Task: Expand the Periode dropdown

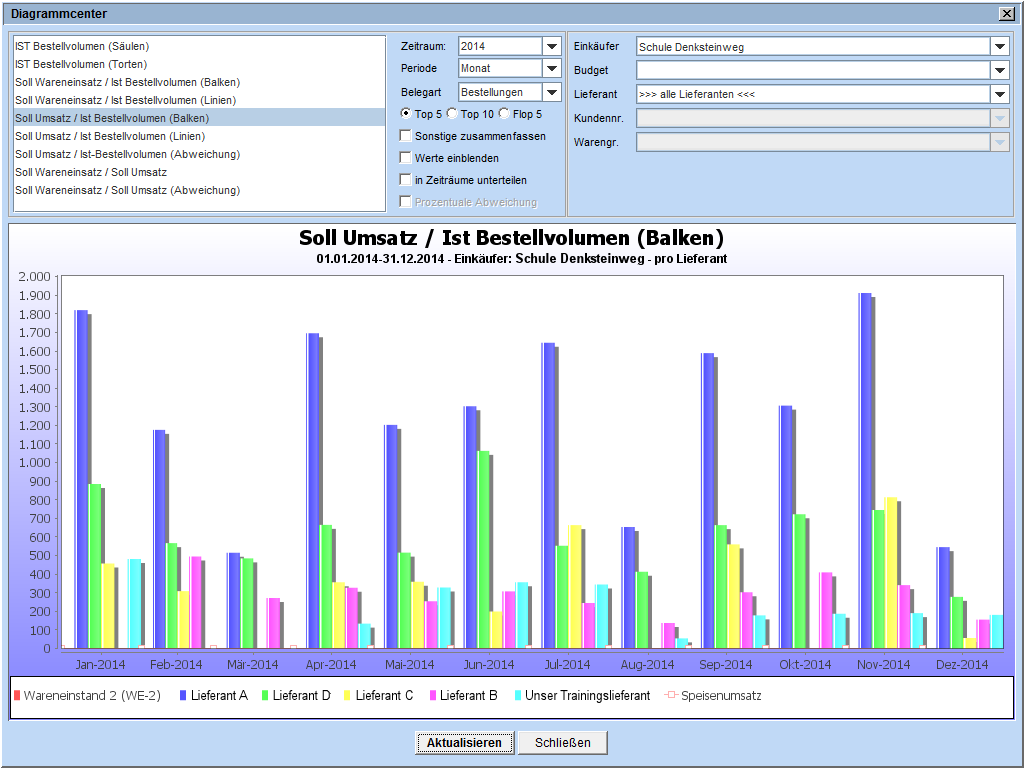Action: click(x=552, y=68)
